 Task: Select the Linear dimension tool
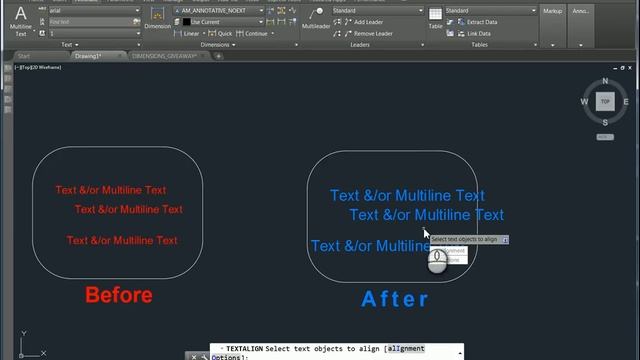click(x=187, y=33)
